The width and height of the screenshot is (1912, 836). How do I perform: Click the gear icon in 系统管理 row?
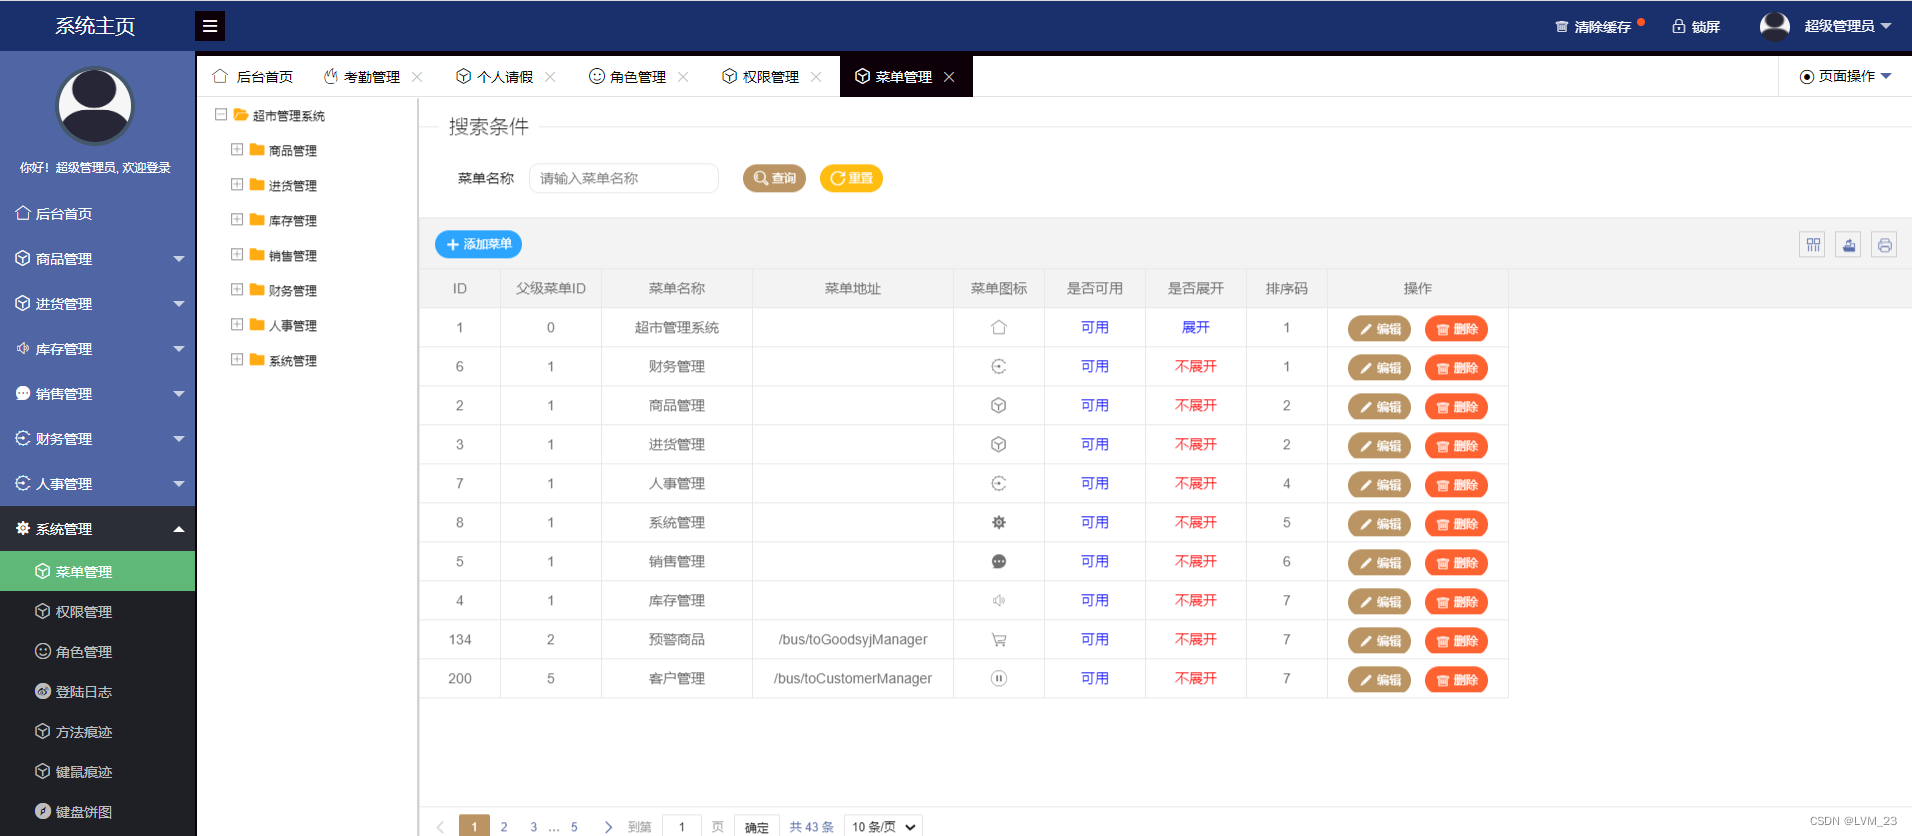[998, 523]
